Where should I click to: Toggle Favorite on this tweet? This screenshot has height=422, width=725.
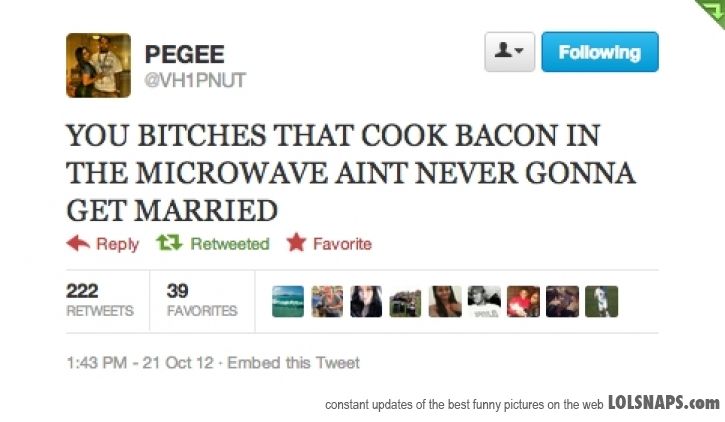342,244
